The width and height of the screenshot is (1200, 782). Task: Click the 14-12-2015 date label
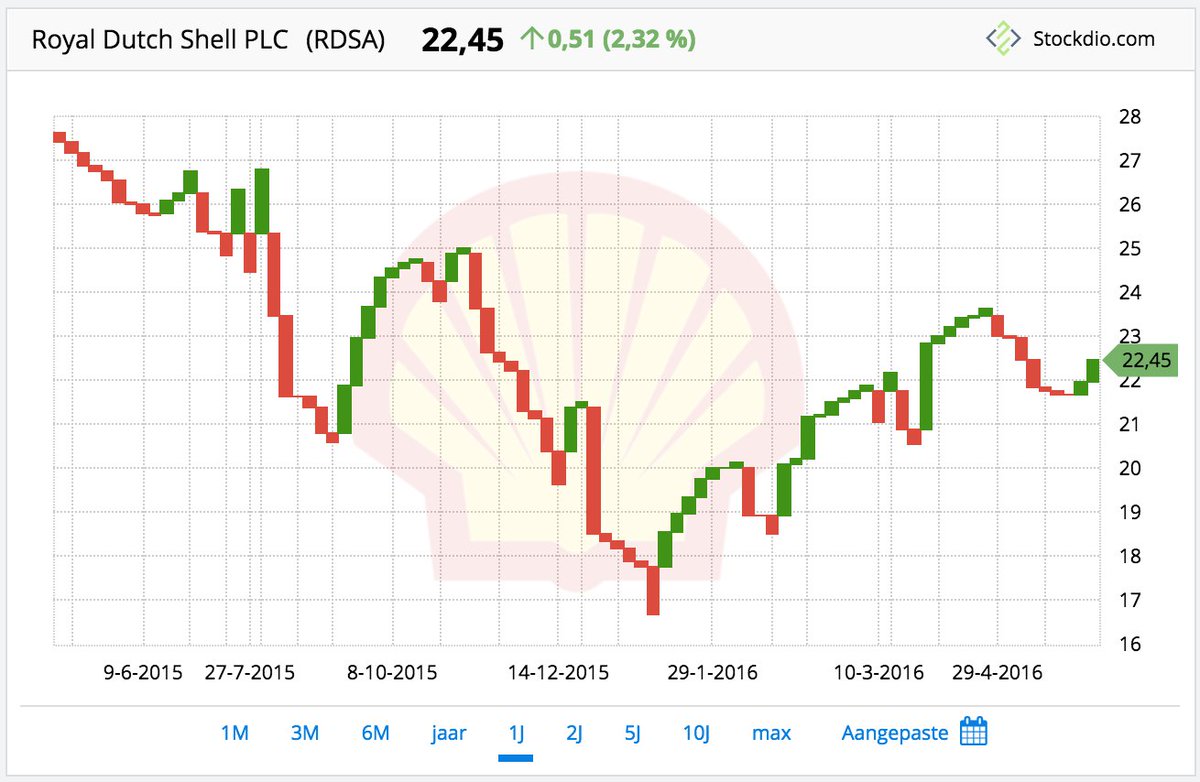pyautogui.click(x=559, y=672)
